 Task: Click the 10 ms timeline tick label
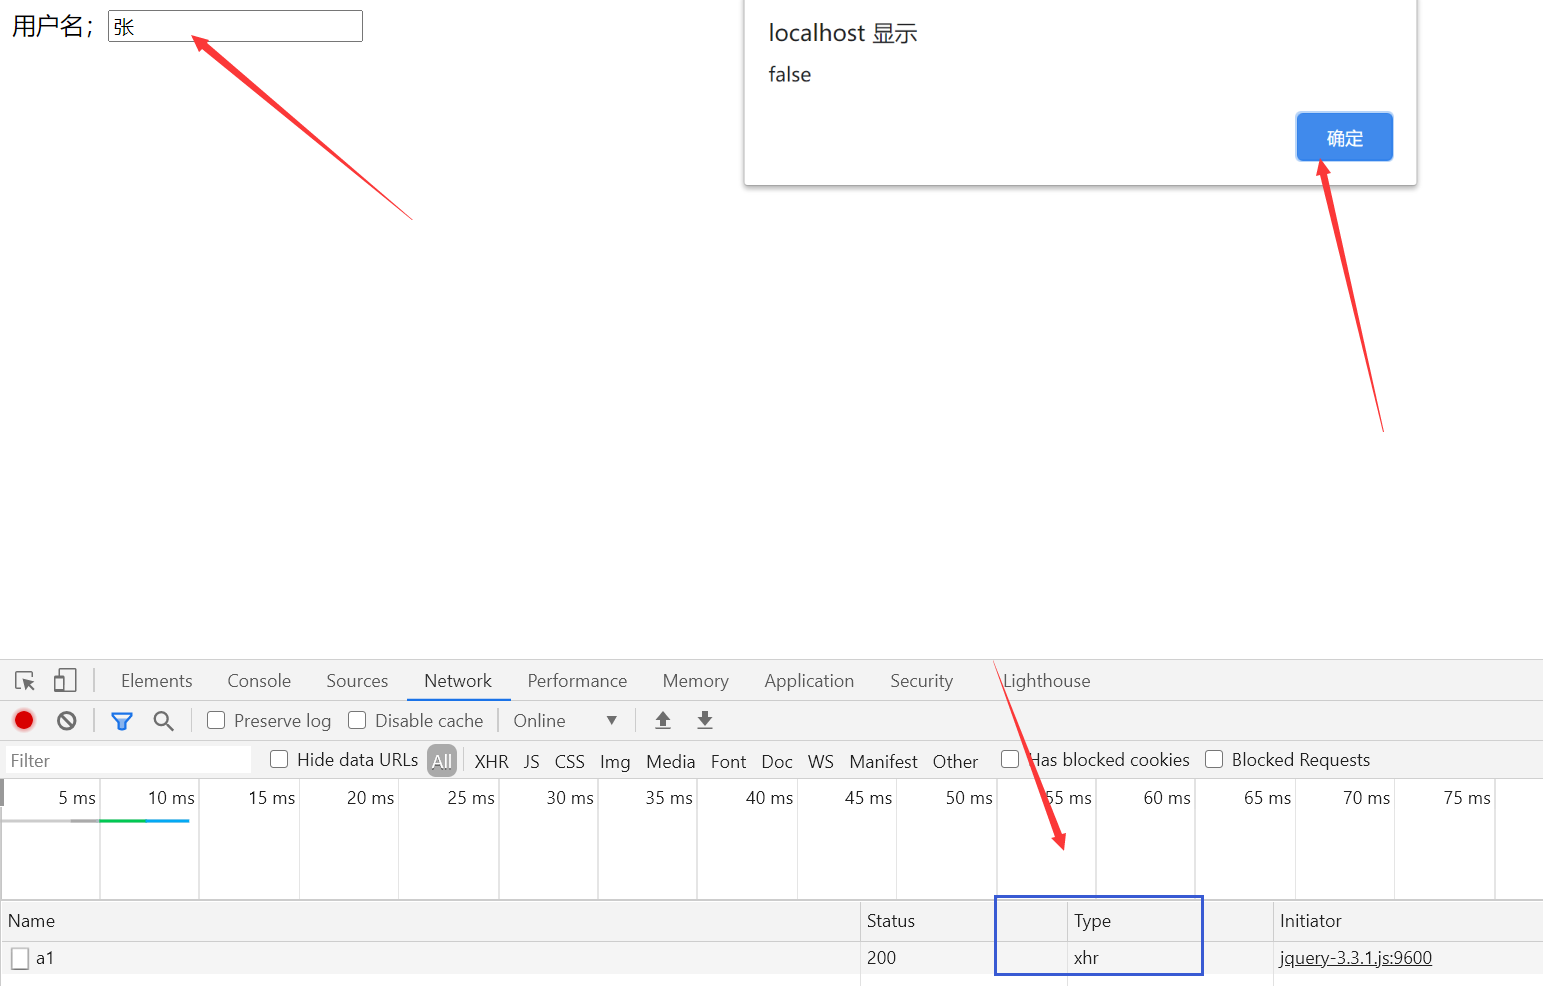pyautogui.click(x=171, y=798)
